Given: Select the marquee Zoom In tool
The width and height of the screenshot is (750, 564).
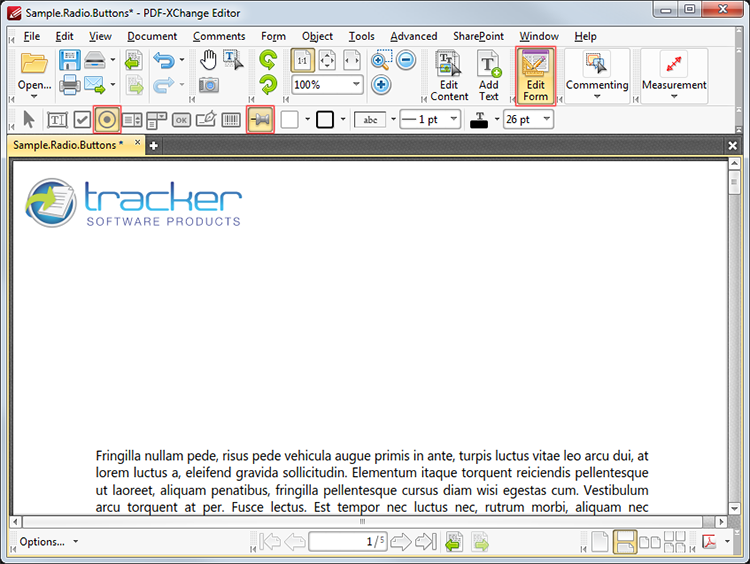Looking at the screenshot, I should [381, 60].
